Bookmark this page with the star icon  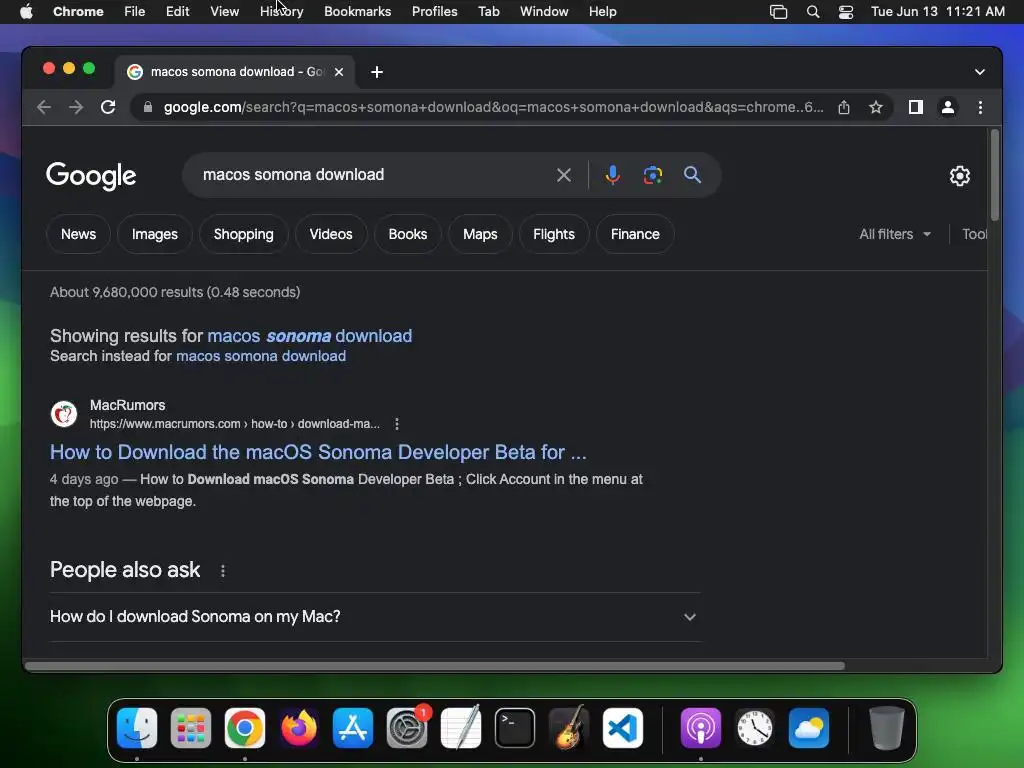tap(876, 107)
